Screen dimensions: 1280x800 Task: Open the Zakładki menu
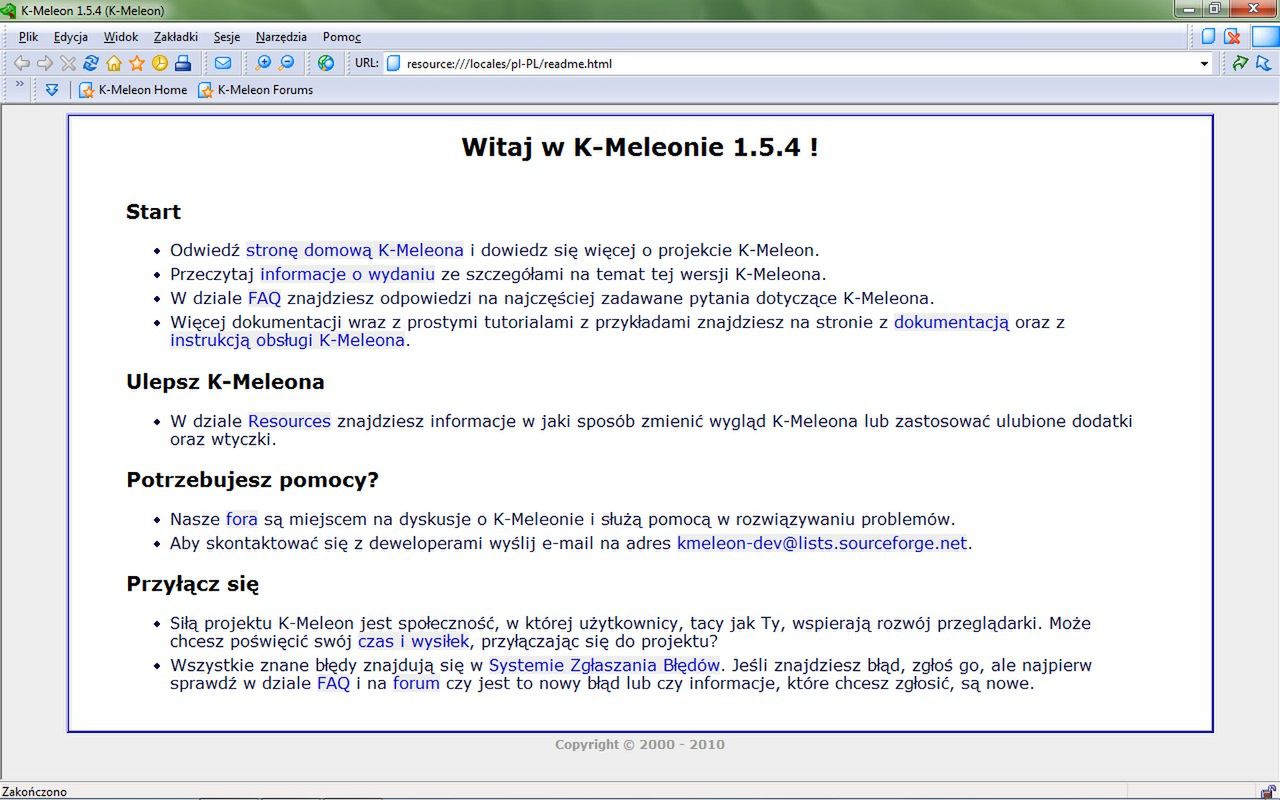[x=175, y=37]
